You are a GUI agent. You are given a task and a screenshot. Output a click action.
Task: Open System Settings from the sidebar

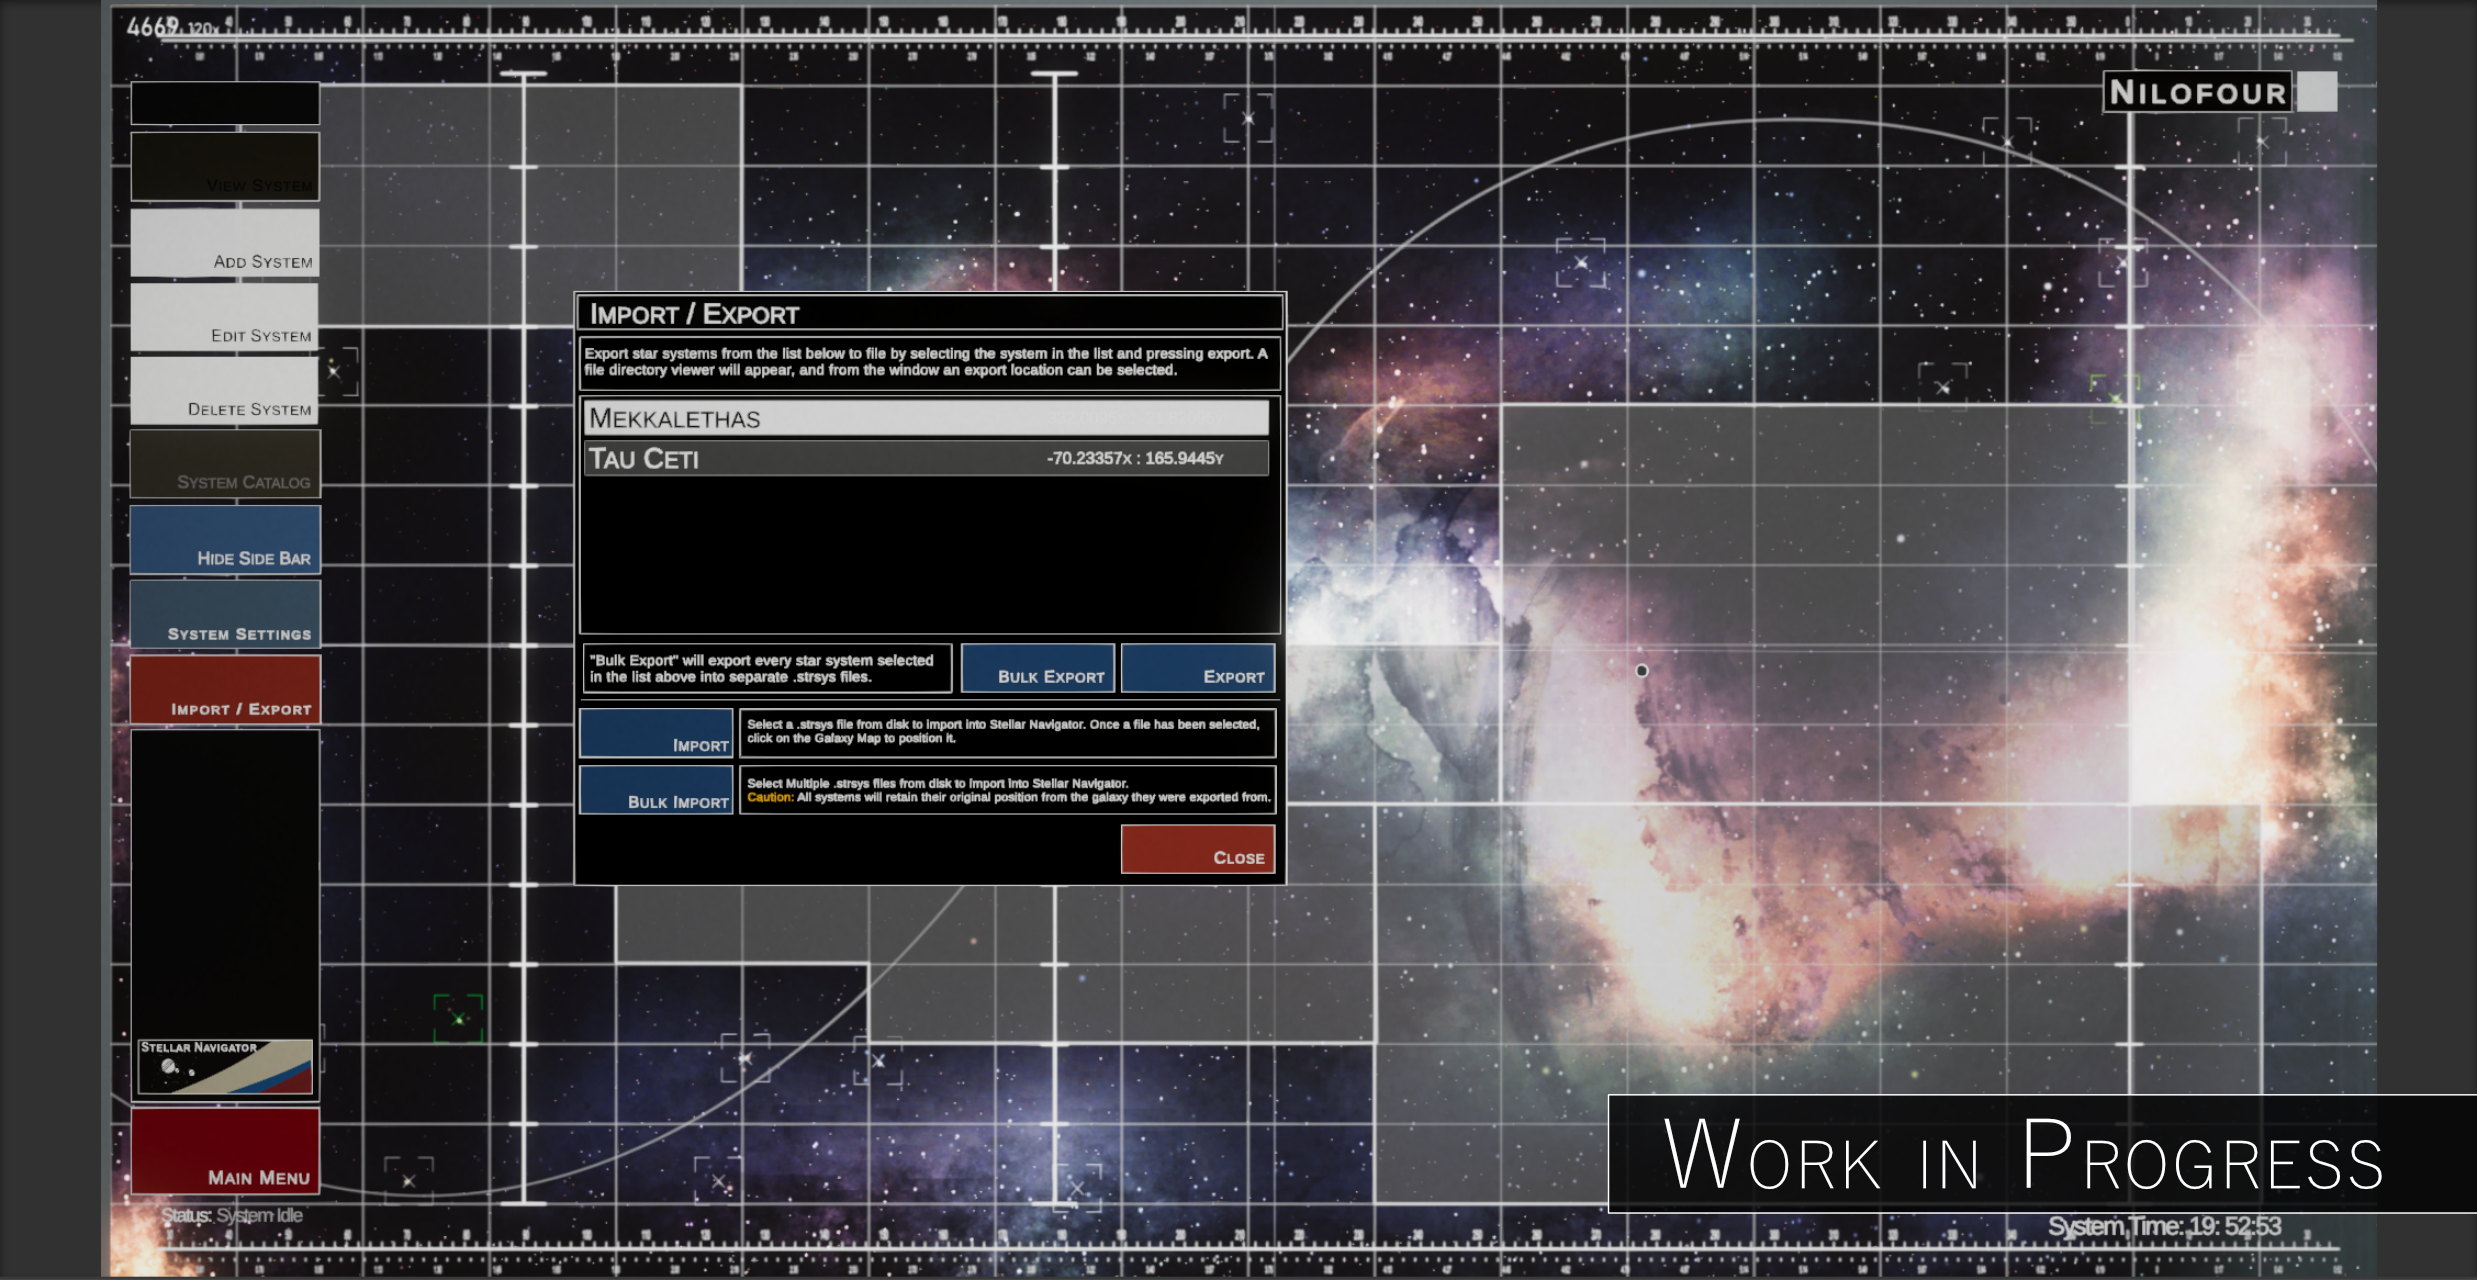tap(225, 615)
